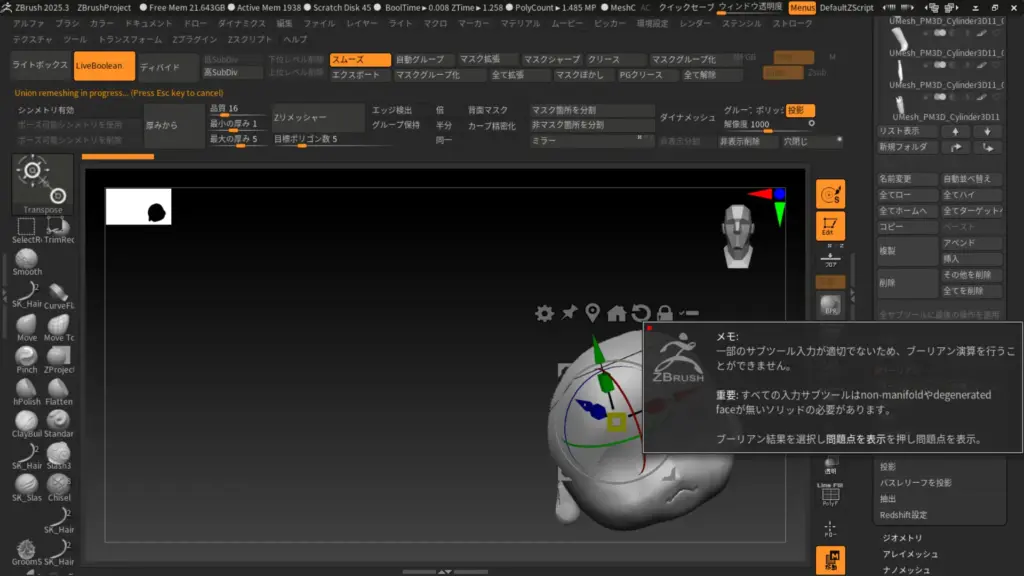This screenshot has width=1024, height=576.
Task: Click the gizmo lock icon
Action: click(x=665, y=313)
